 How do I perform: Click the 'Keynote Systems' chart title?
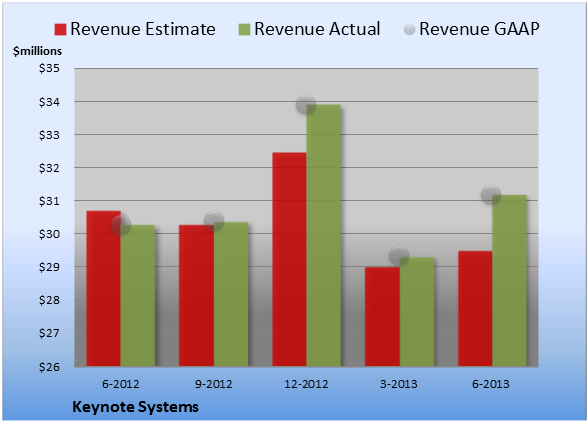tap(135, 407)
